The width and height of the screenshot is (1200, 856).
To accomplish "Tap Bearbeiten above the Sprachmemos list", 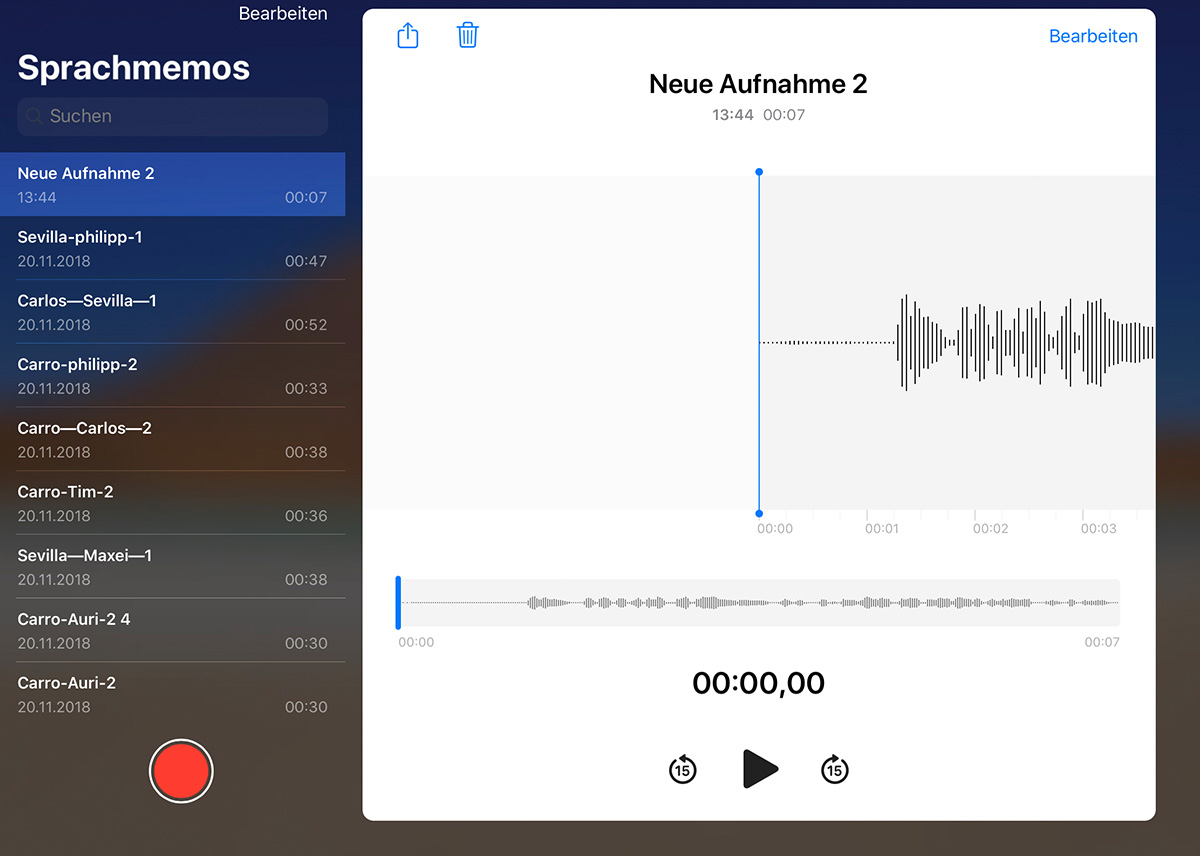I will tap(283, 14).
